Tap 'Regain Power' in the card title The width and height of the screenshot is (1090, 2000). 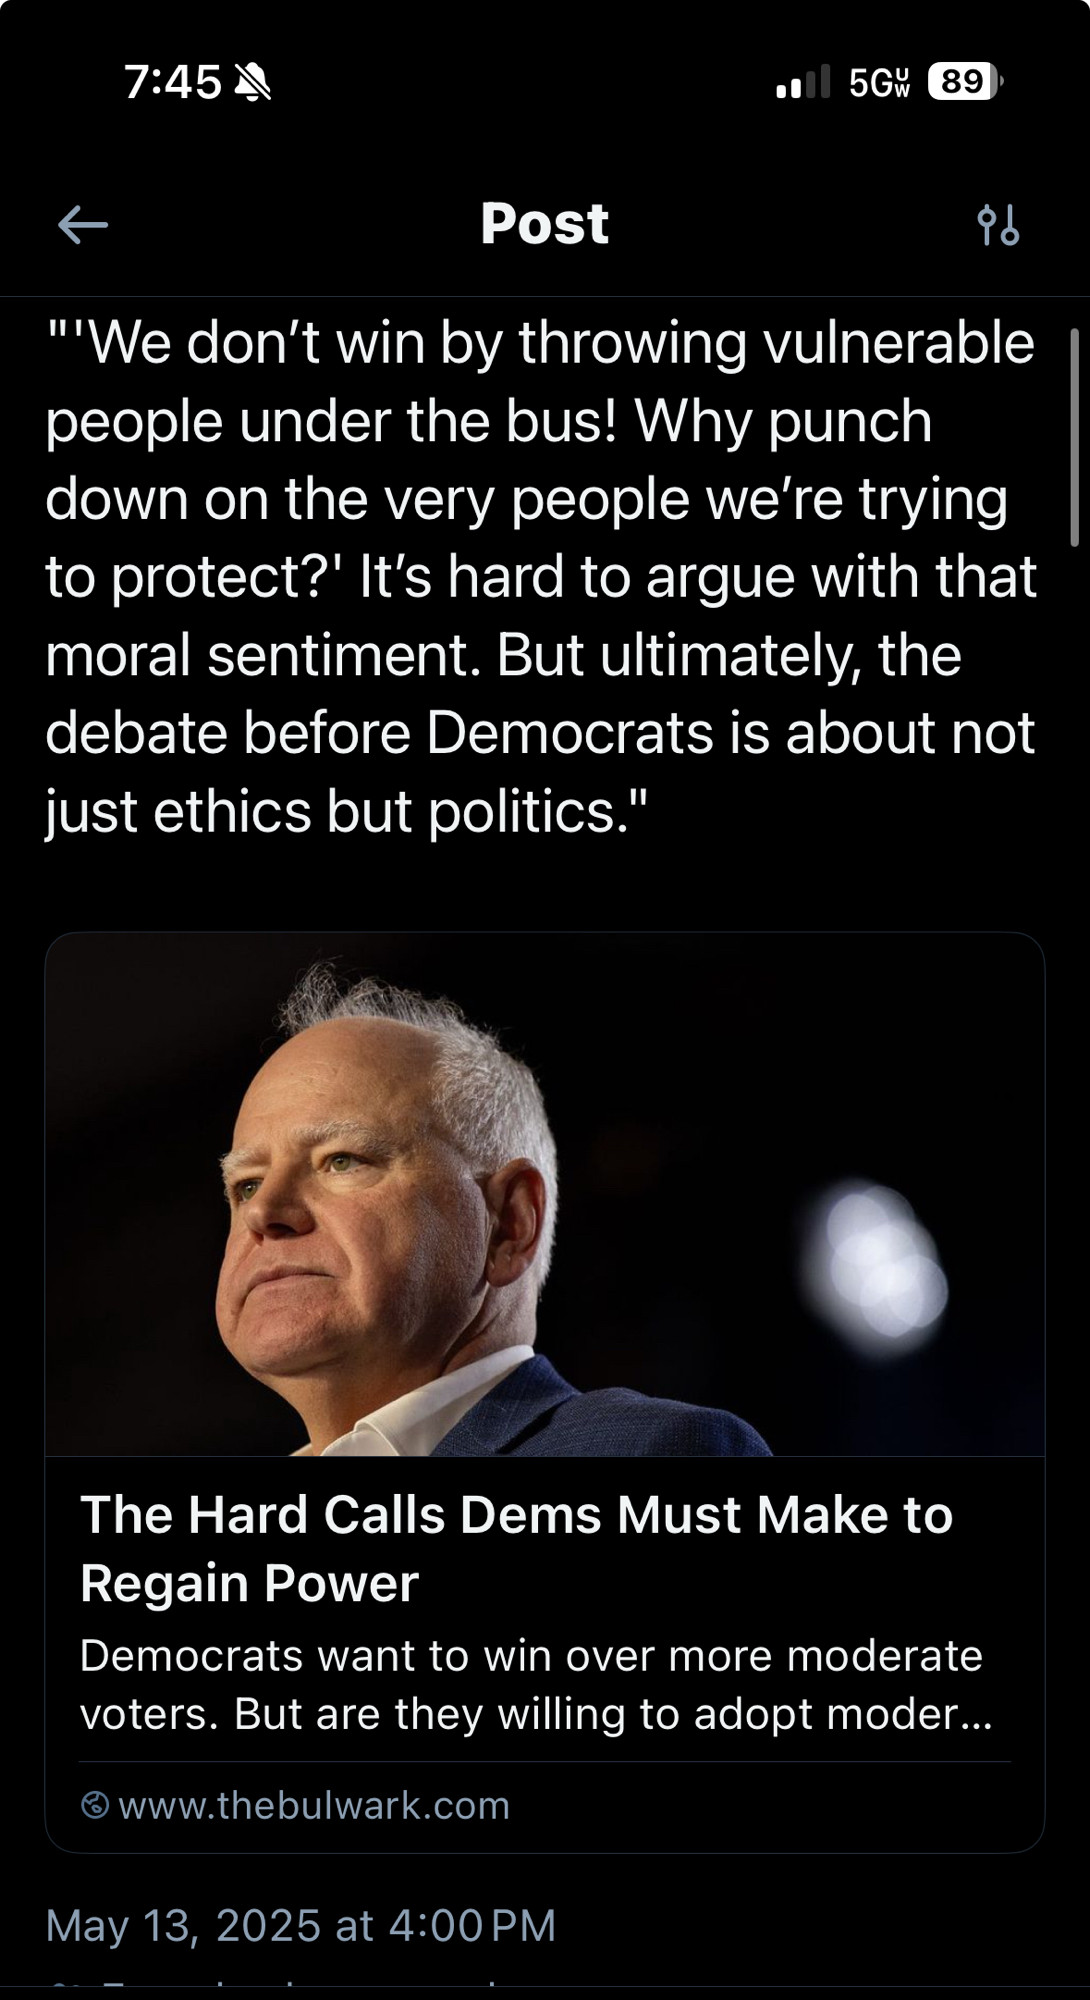coord(249,1583)
